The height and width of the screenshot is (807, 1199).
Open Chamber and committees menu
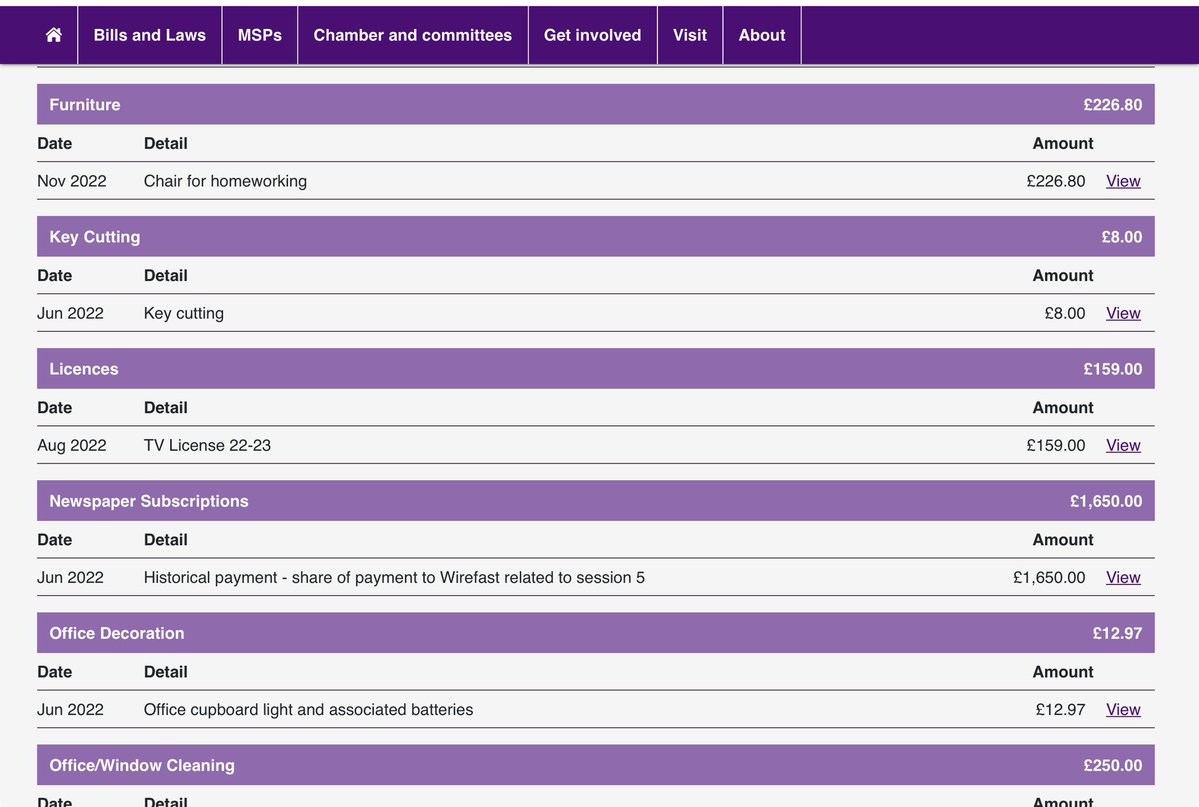pyautogui.click(x=413, y=35)
